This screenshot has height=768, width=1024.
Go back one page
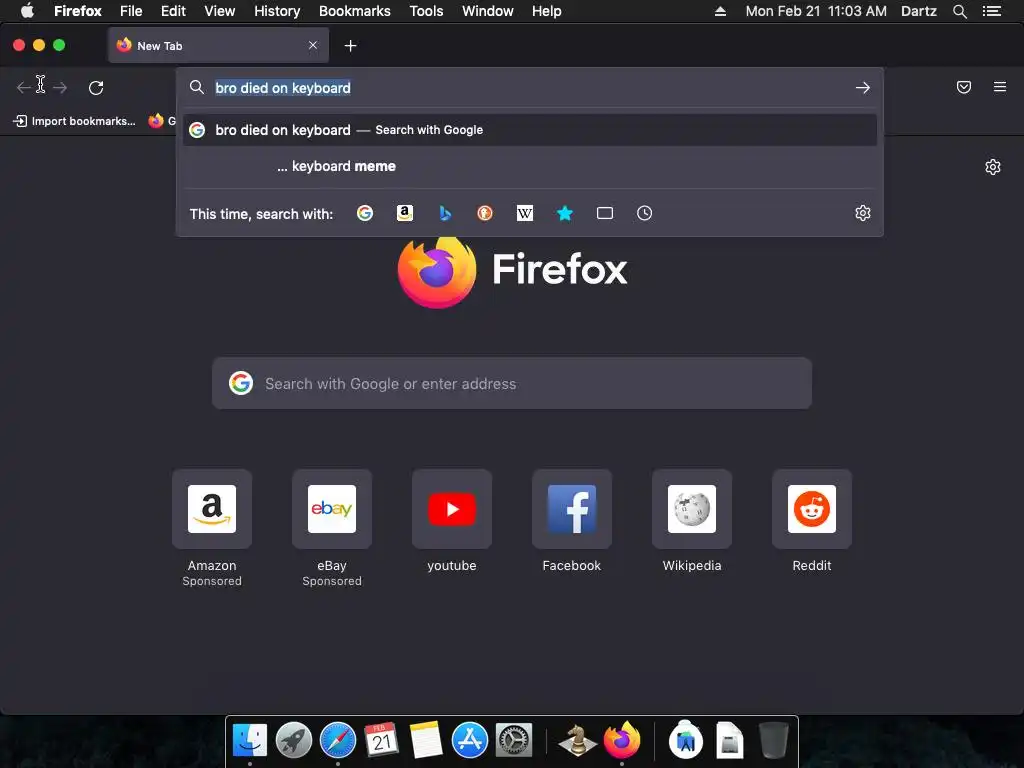click(x=24, y=88)
